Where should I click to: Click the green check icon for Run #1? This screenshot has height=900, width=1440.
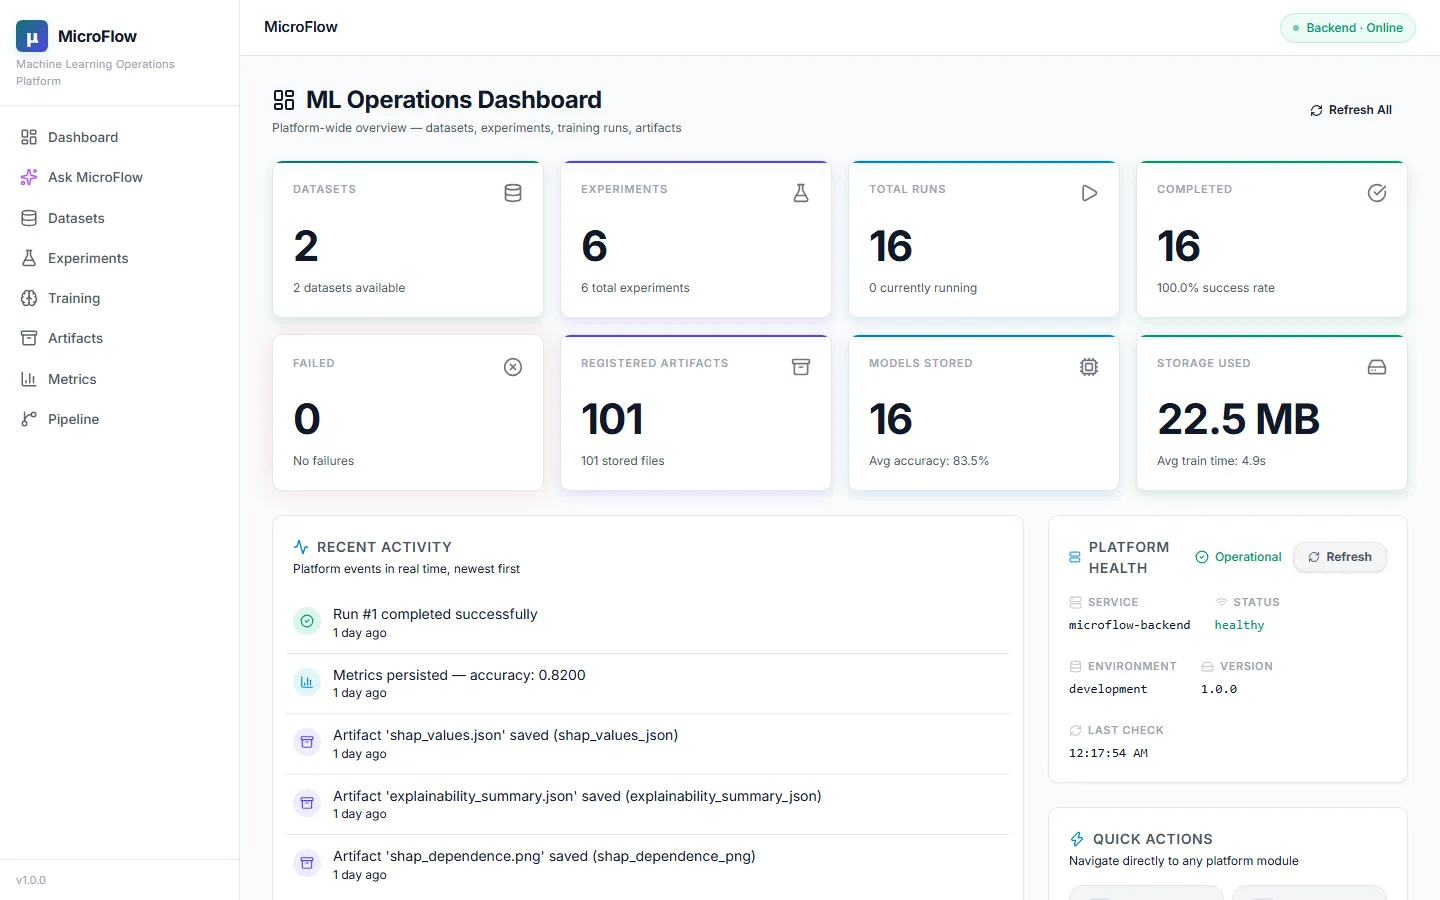coord(307,621)
